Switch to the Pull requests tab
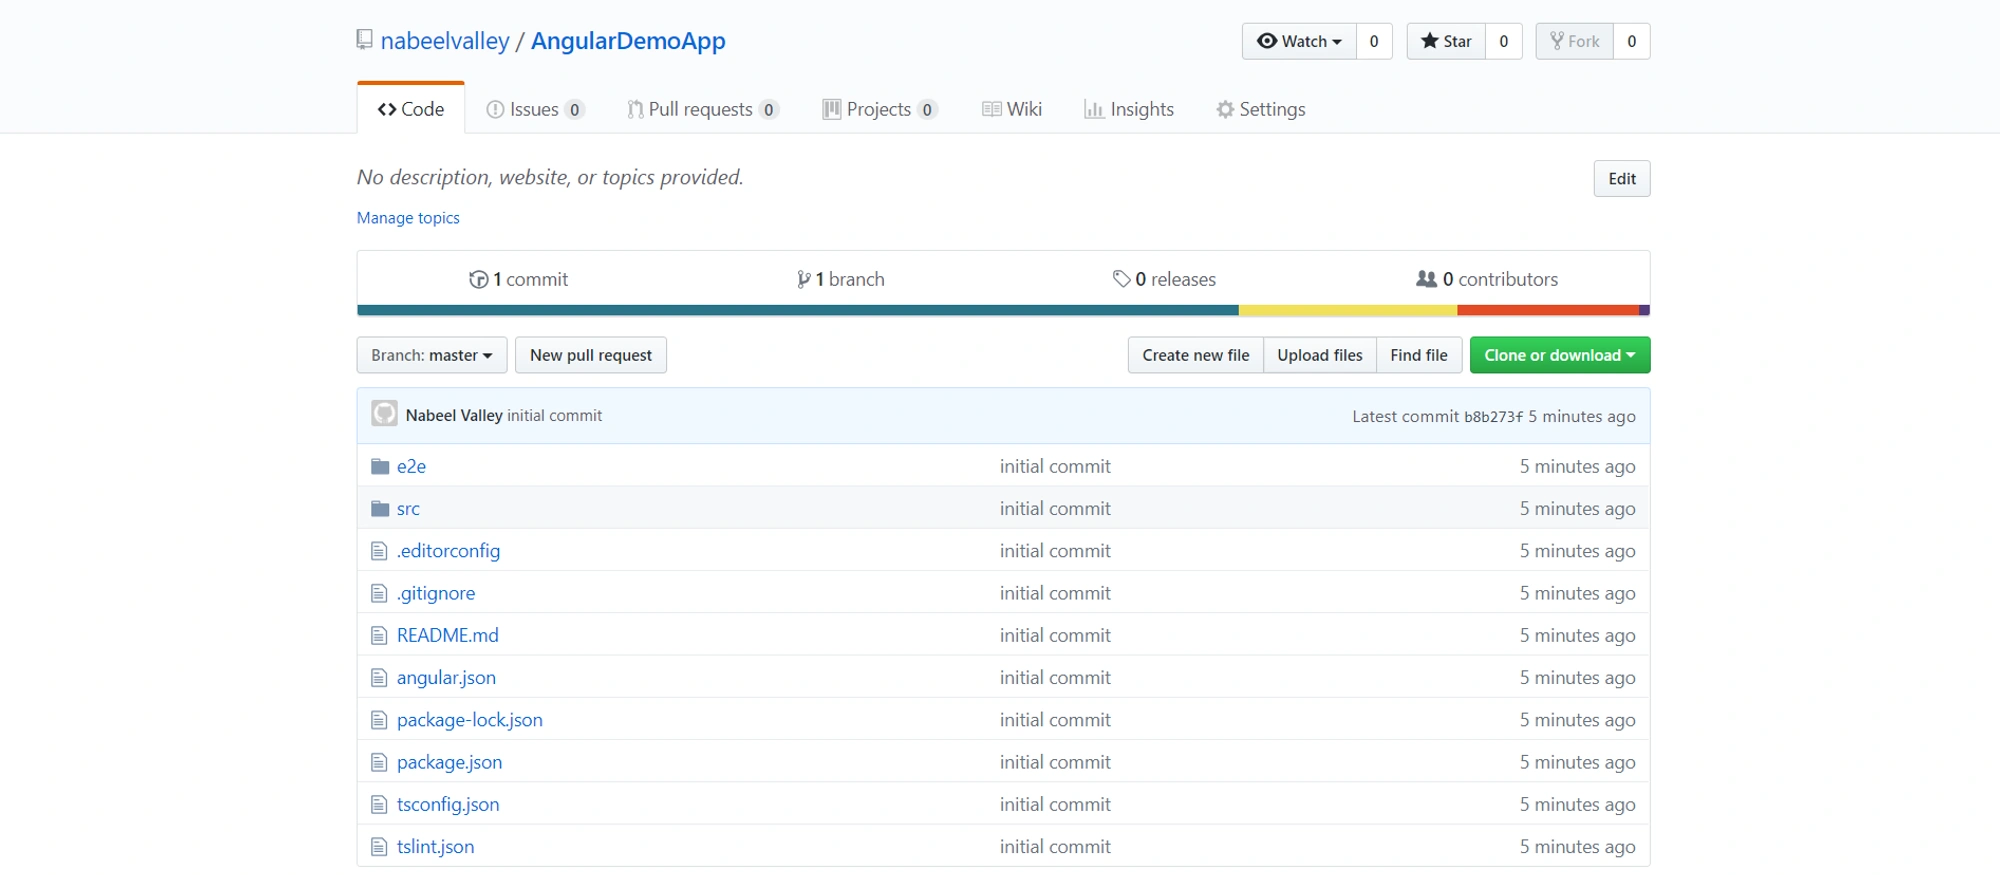The width and height of the screenshot is (2000, 875). tap(702, 110)
